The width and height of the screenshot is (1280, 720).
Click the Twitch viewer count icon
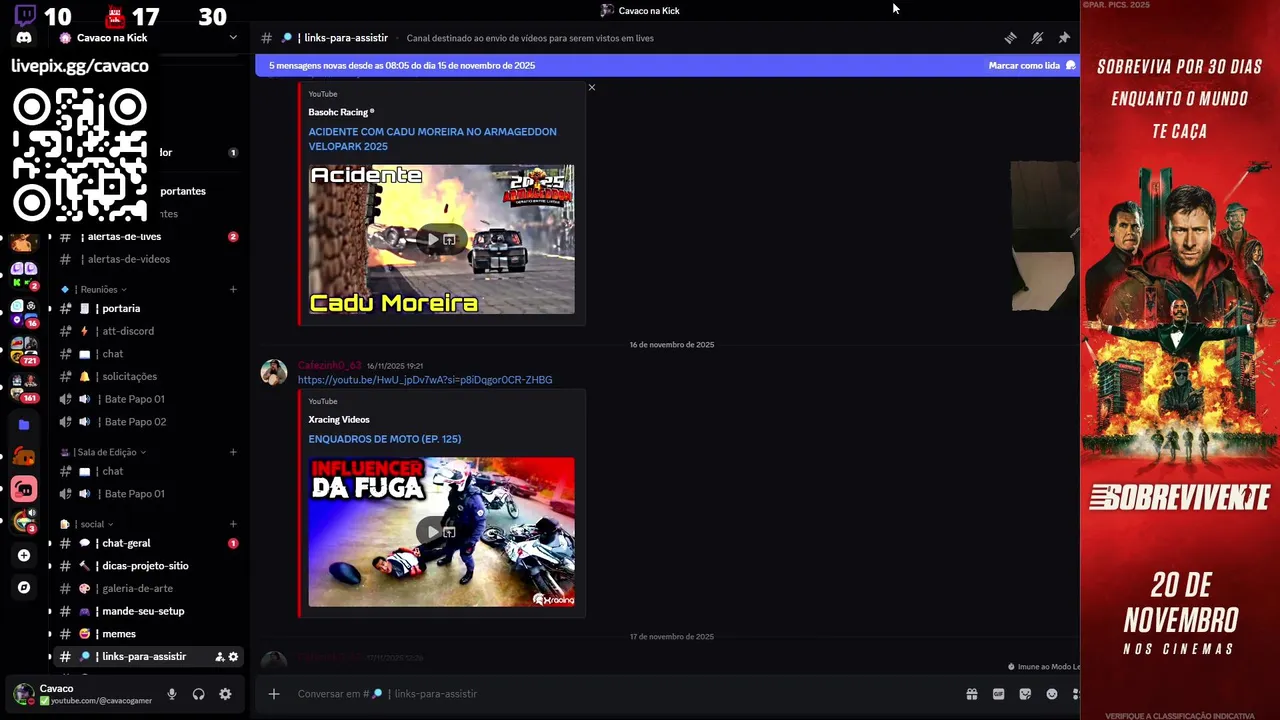(x=25, y=16)
